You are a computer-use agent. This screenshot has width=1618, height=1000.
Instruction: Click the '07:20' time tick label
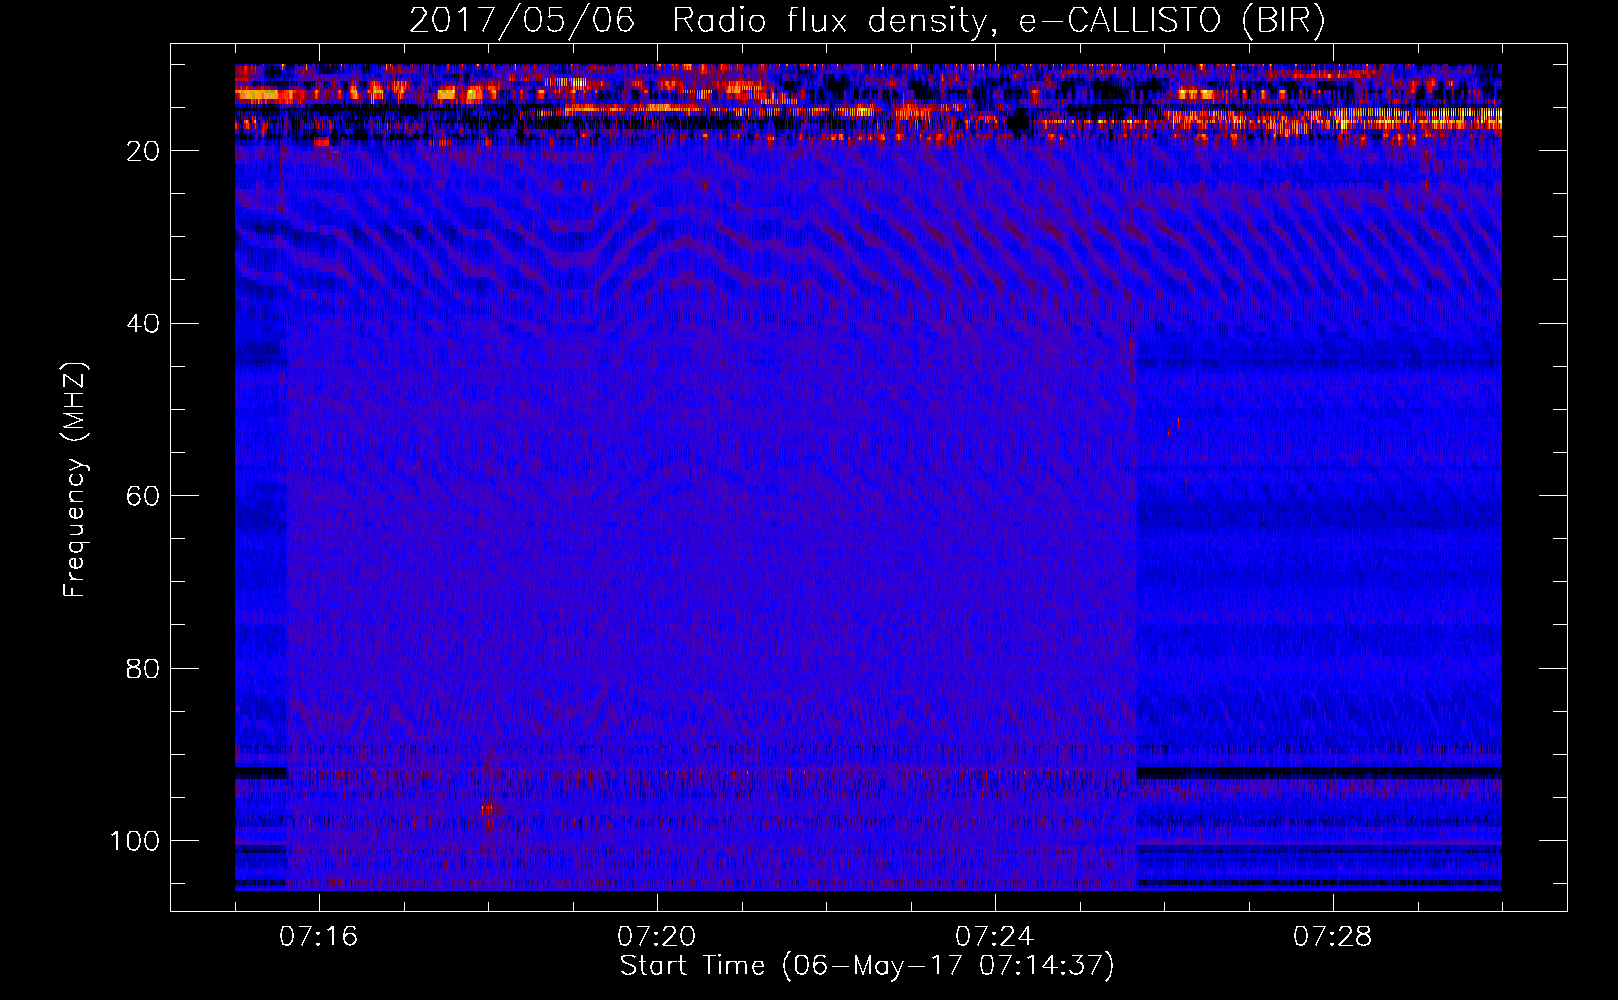coord(657,937)
